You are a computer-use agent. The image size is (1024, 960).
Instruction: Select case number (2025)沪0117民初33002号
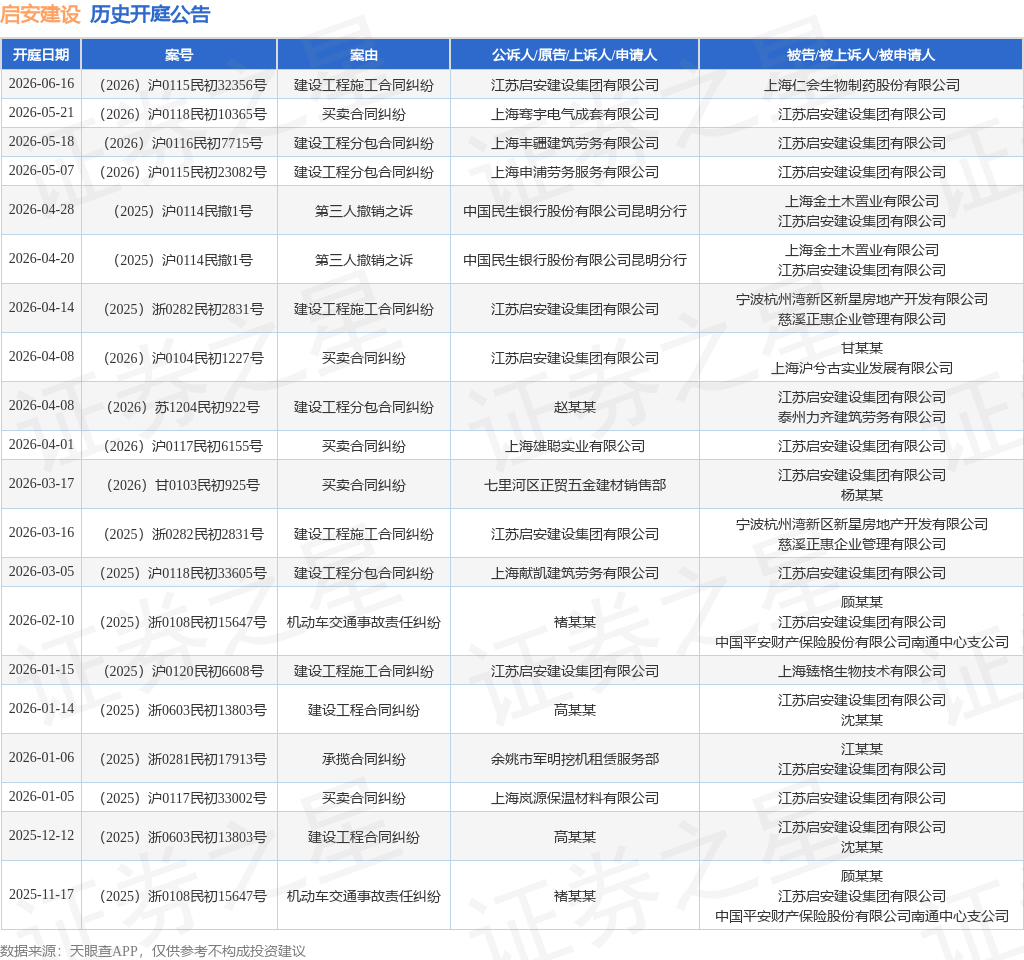pos(183,798)
